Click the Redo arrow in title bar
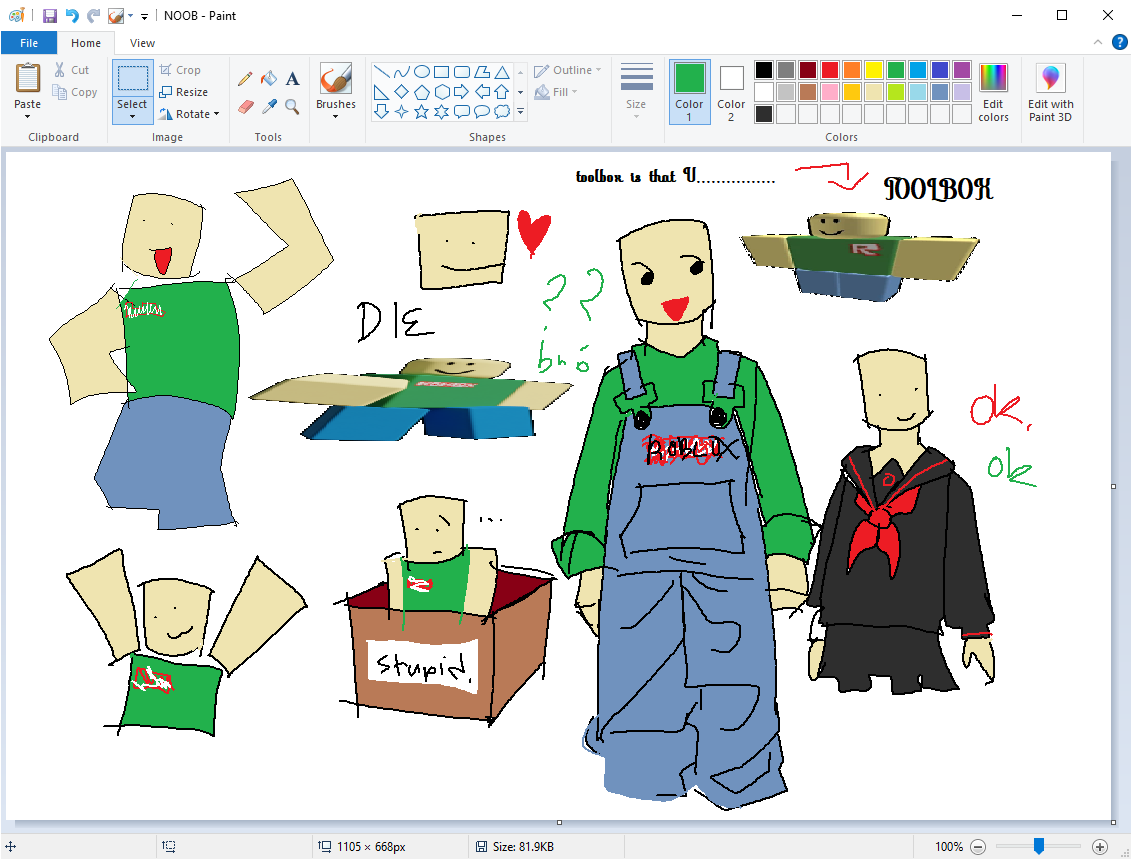The width and height of the screenshot is (1132, 860). [x=93, y=15]
